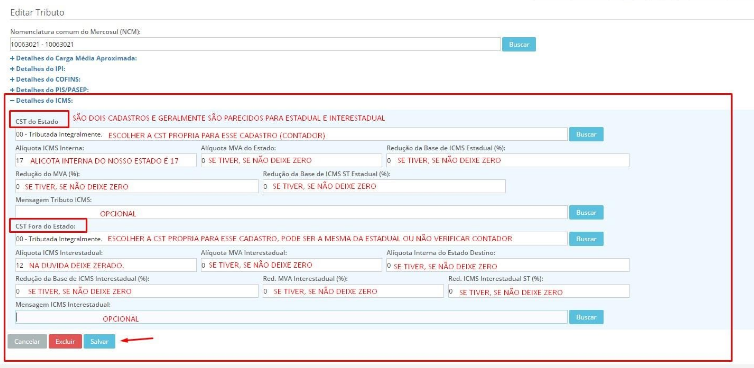754x368 pixels.
Task: Click the Alíquota MVA do Estado input
Action: (x=291, y=160)
